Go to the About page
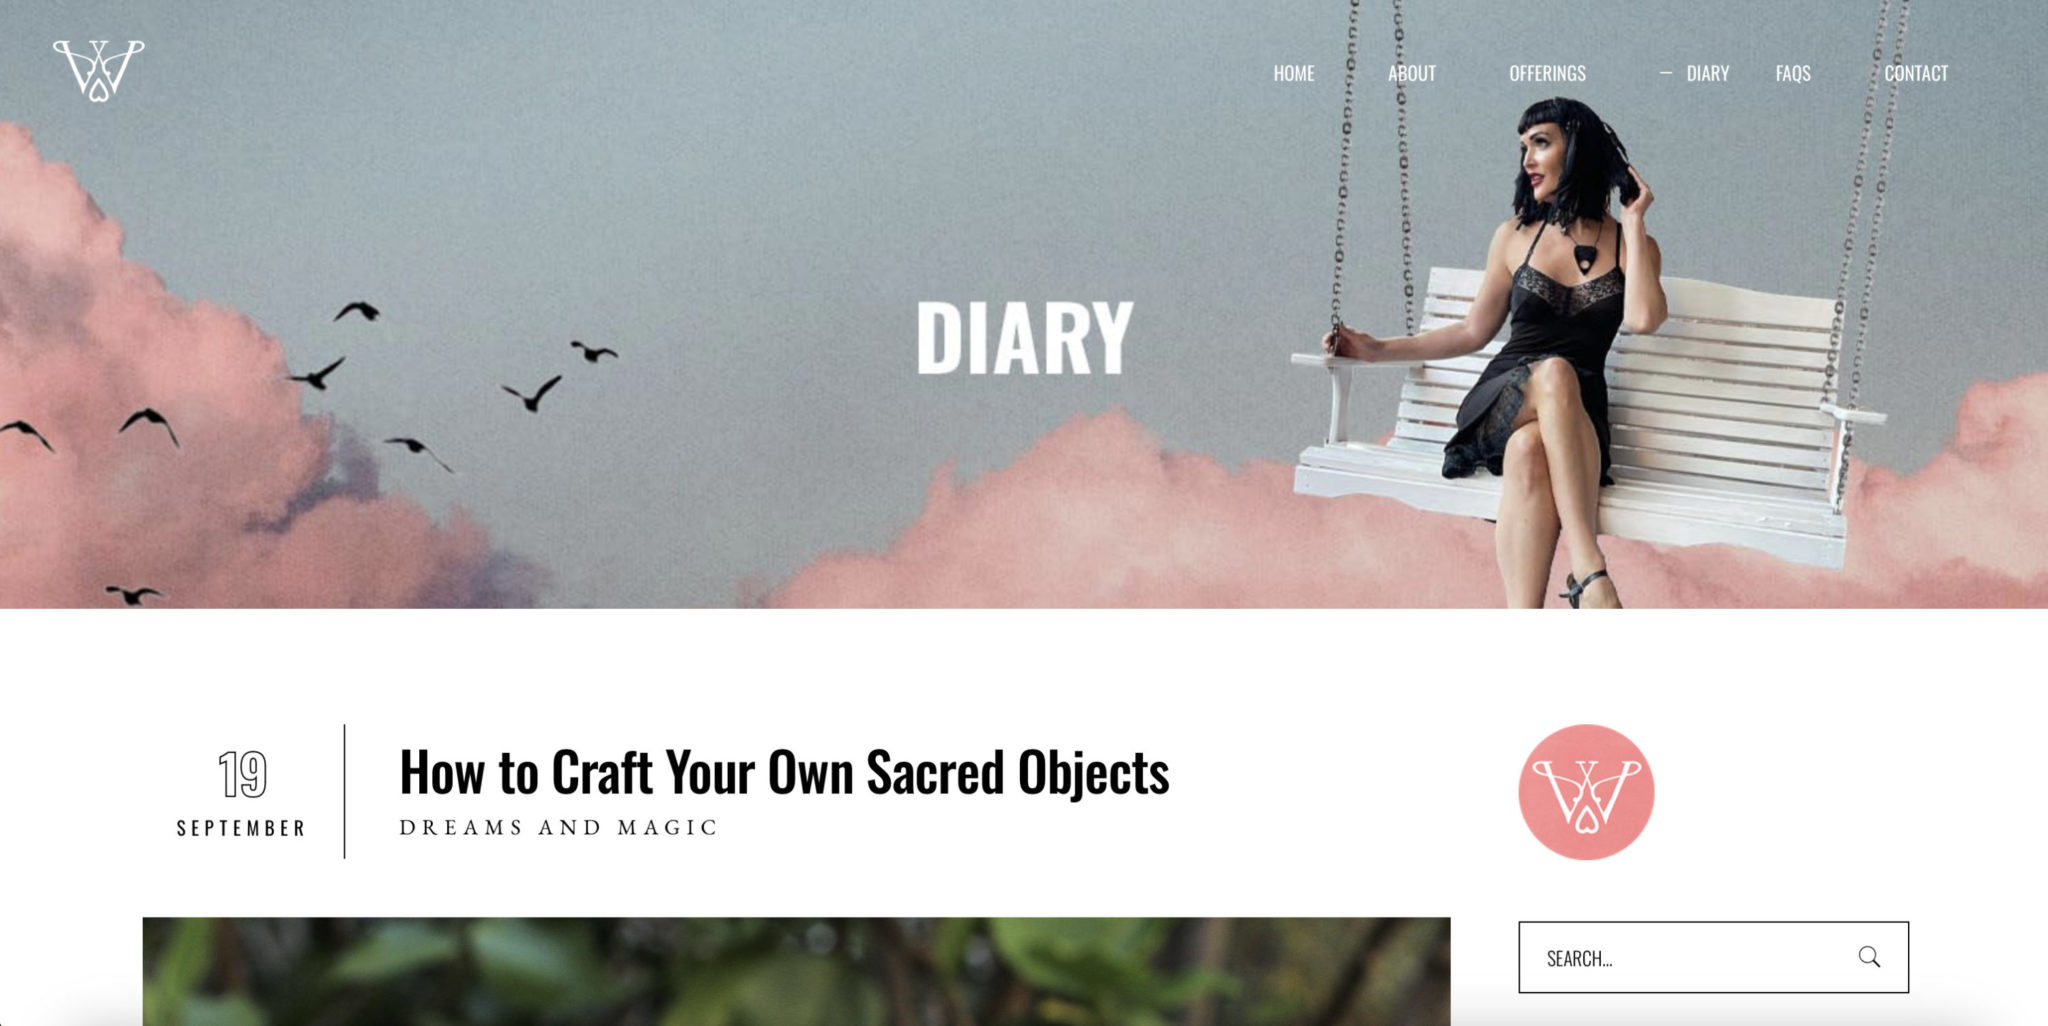This screenshot has height=1026, width=2048. [1411, 73]
